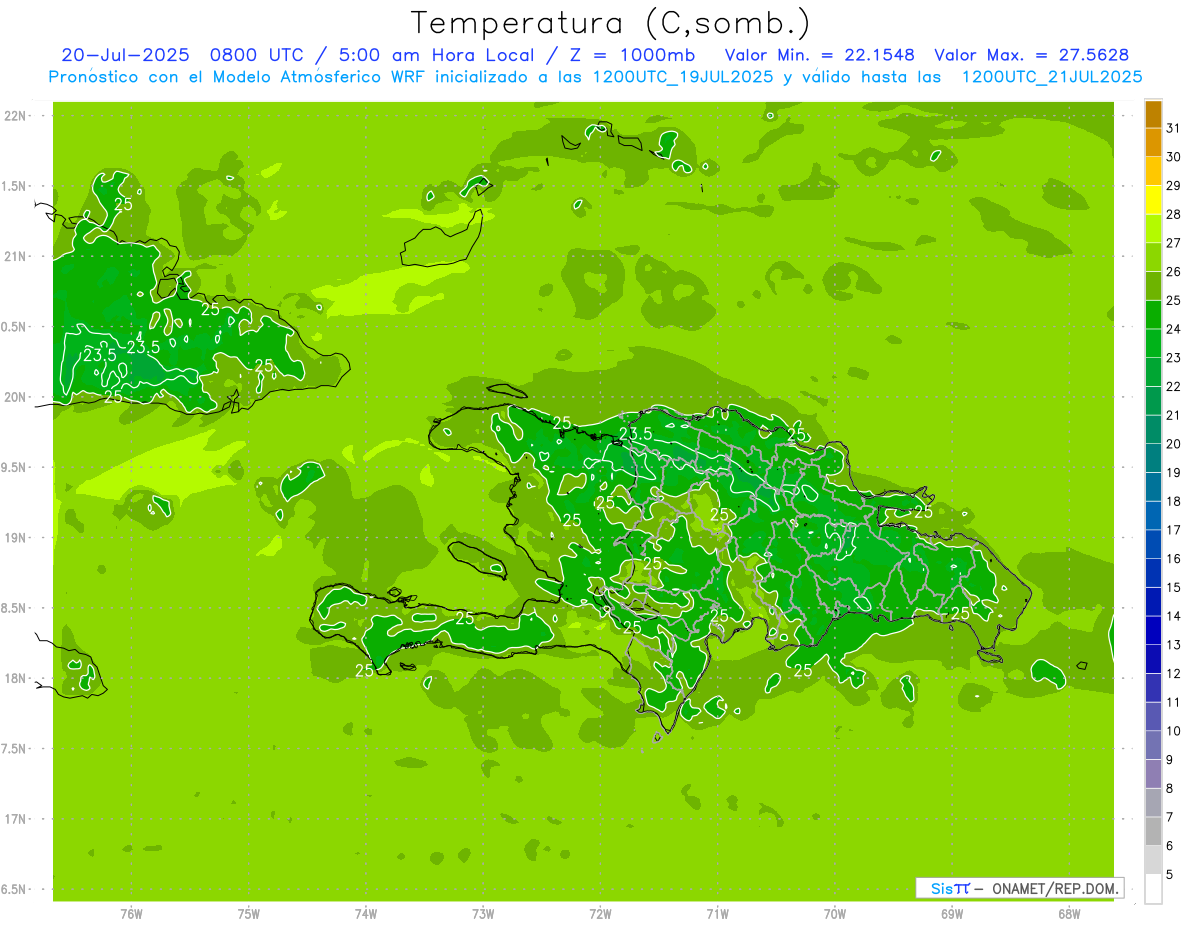Click the colorbar value label '29'
Image resolution: width=1200 pixels, height=927 pixels.
coord(1174,186)
